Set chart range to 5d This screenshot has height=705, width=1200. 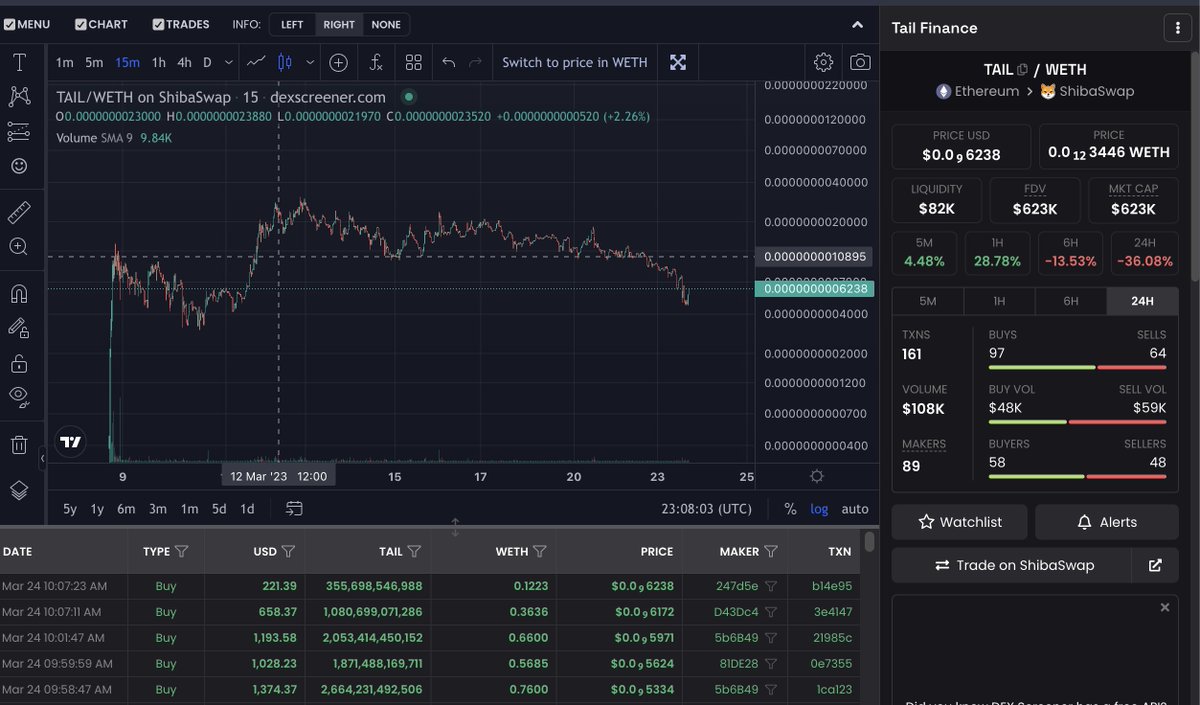click(218, 508)
